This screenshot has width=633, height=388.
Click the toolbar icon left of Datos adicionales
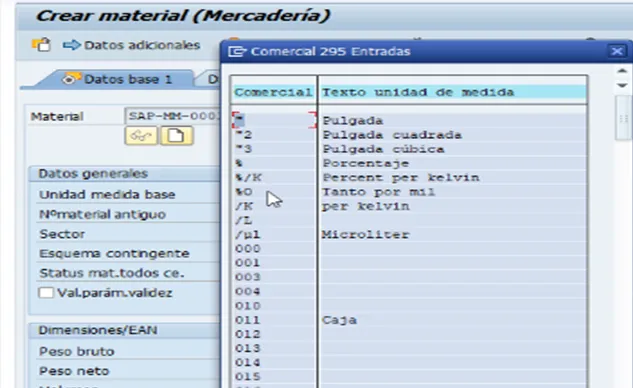point(41,45)
